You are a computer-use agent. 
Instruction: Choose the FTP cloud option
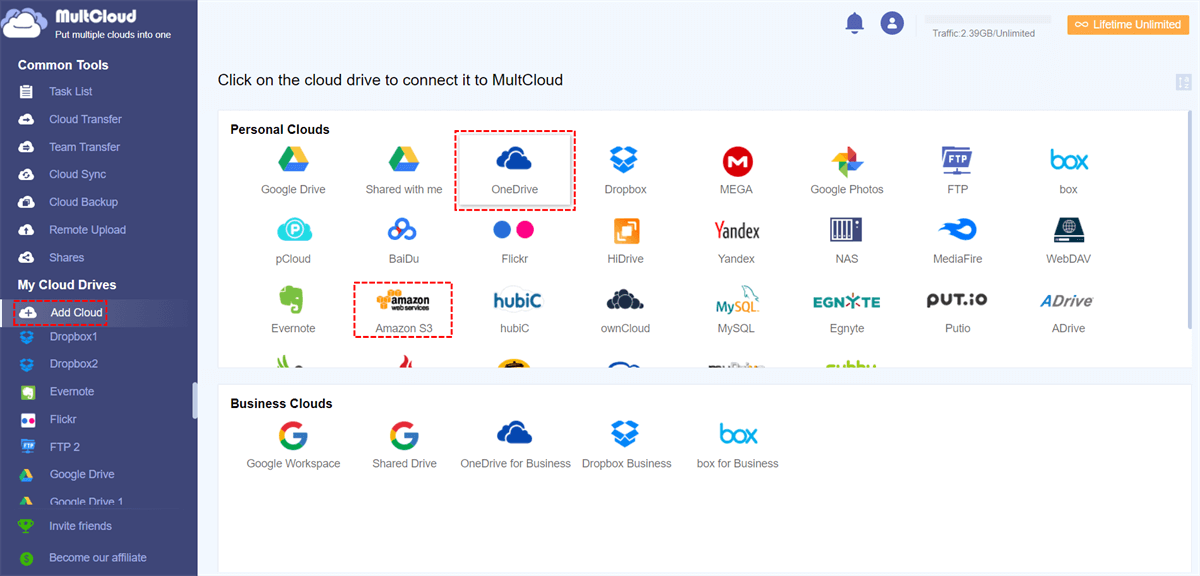coord(957,170)
